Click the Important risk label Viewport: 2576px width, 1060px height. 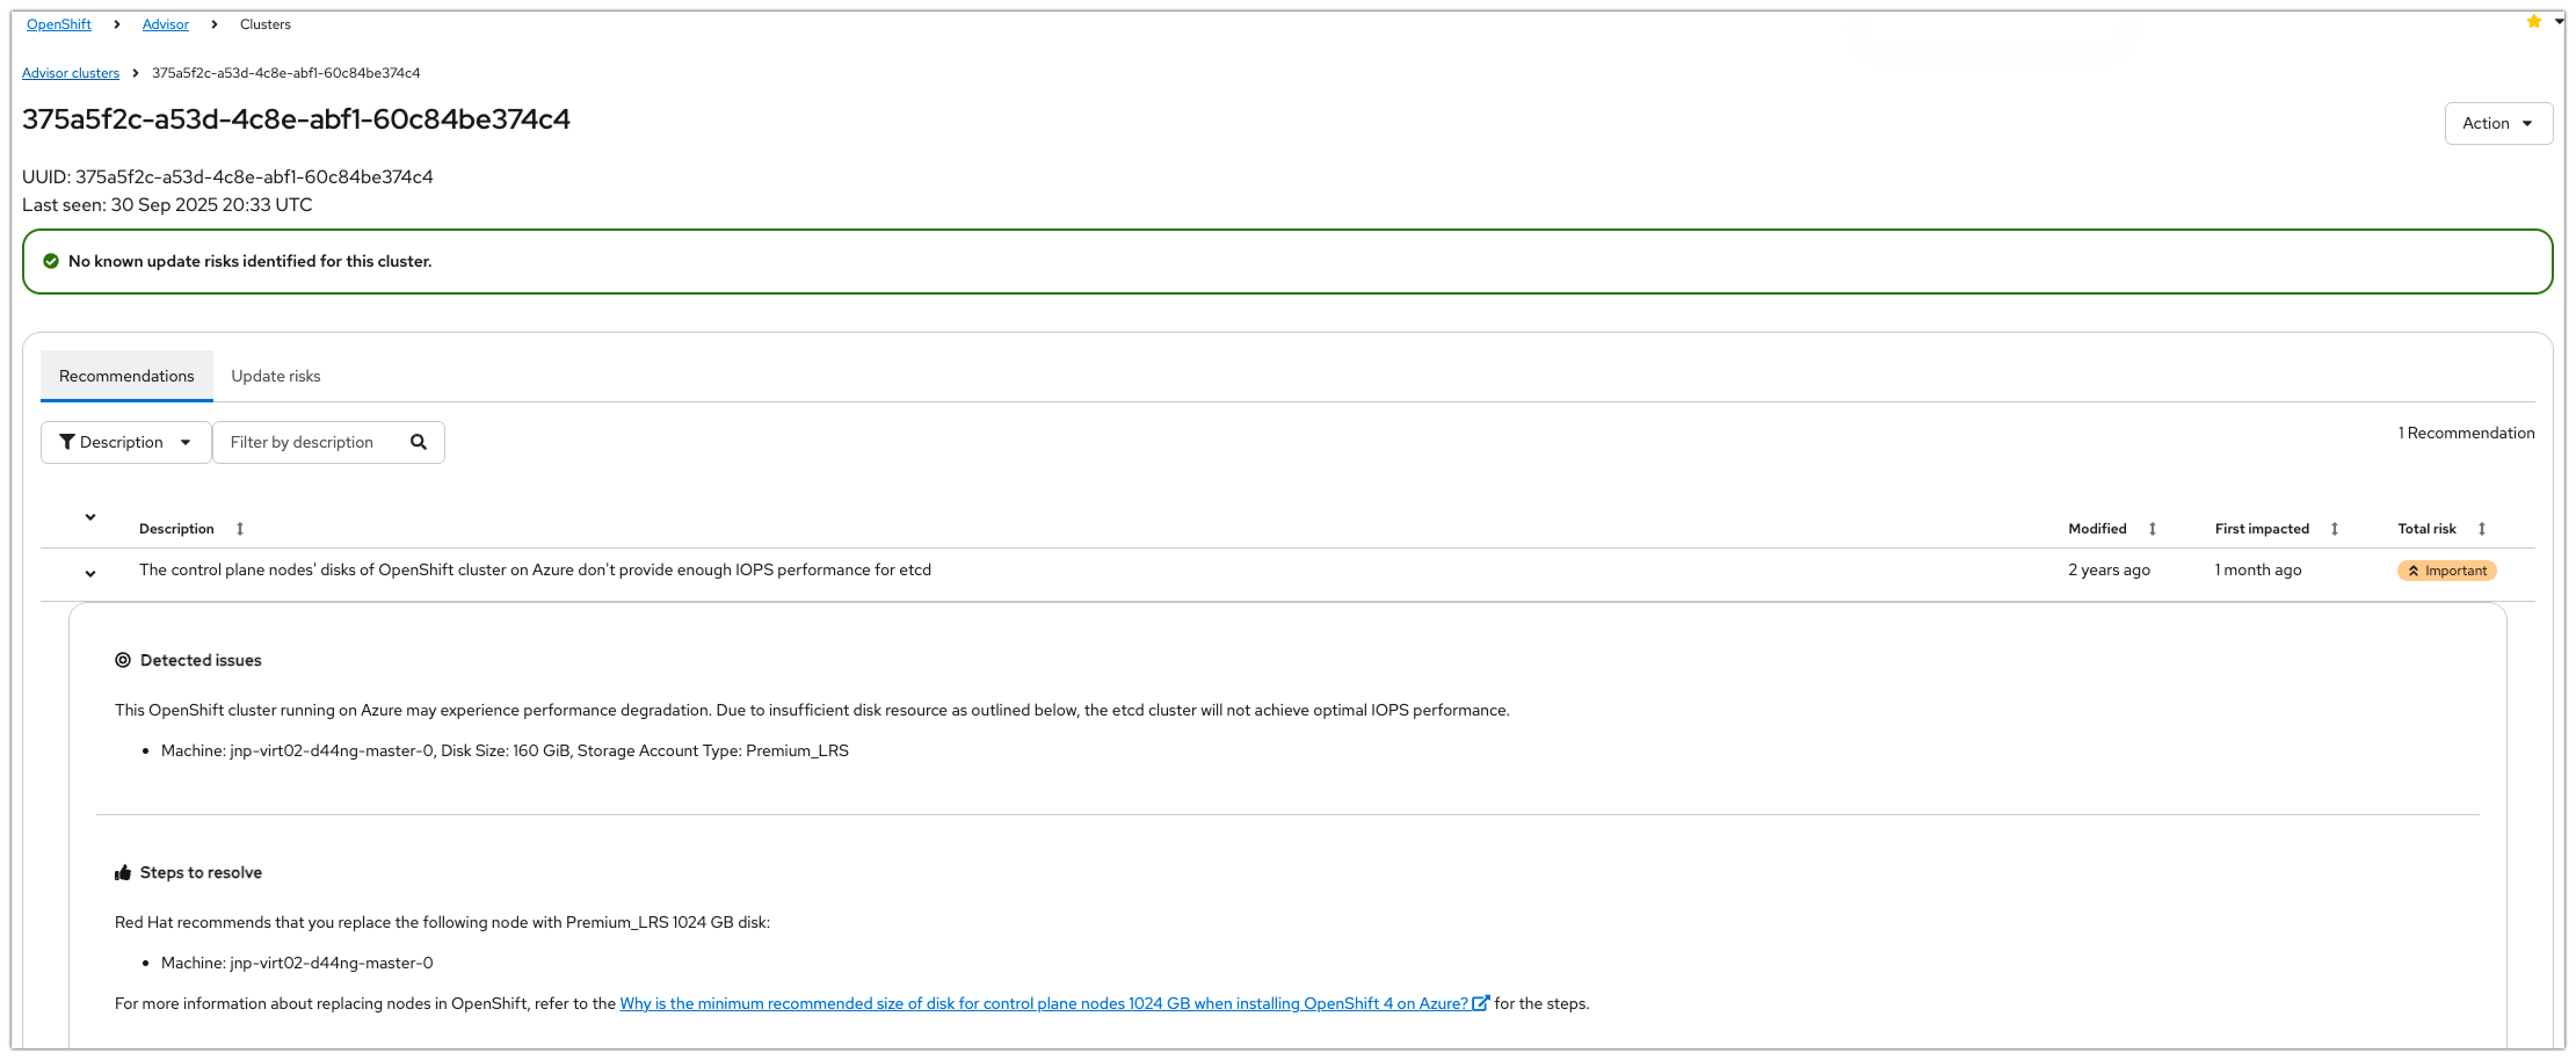(2446, 570)
